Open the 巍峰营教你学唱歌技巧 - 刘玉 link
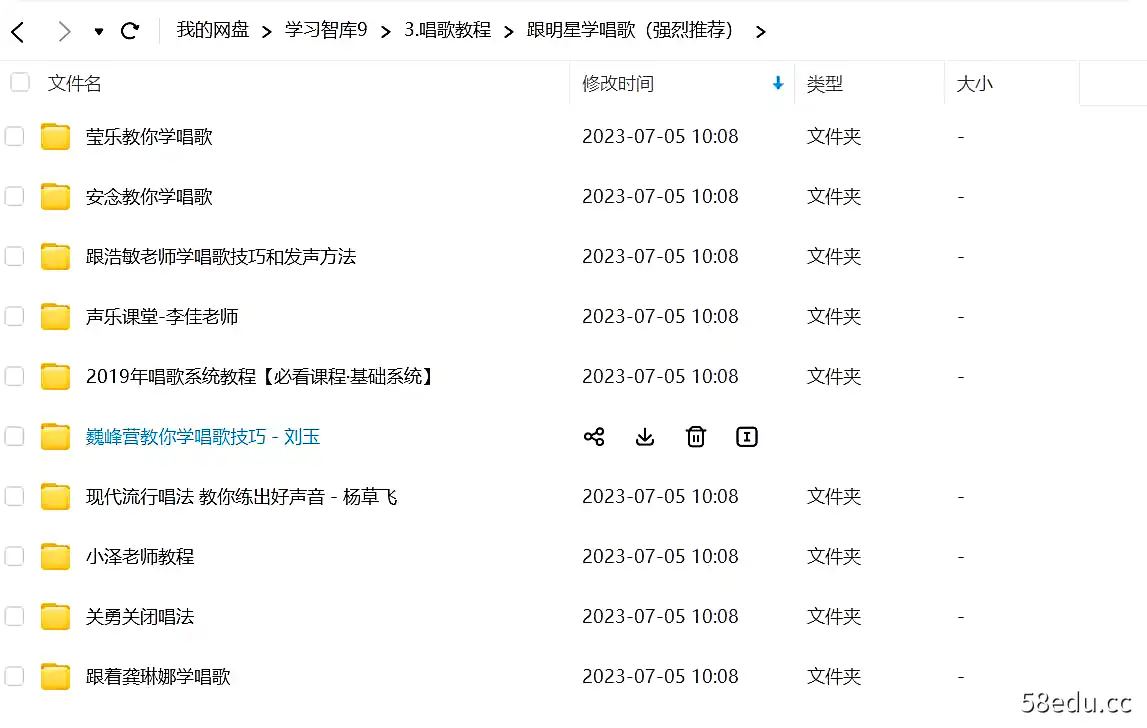 pos(202,437)
